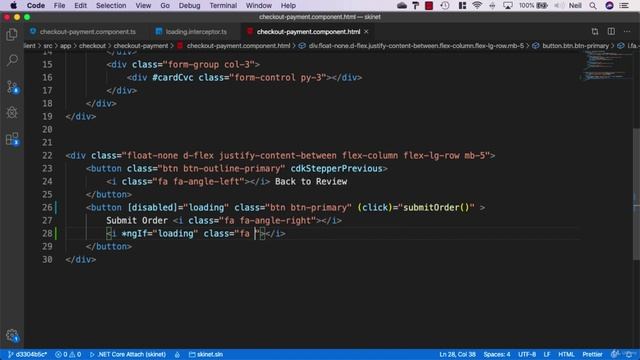The height and width of the screenshot is (360, 640).
Task: Click 'fa-angle-left' class on line 24
Action: tap(206, 182)
